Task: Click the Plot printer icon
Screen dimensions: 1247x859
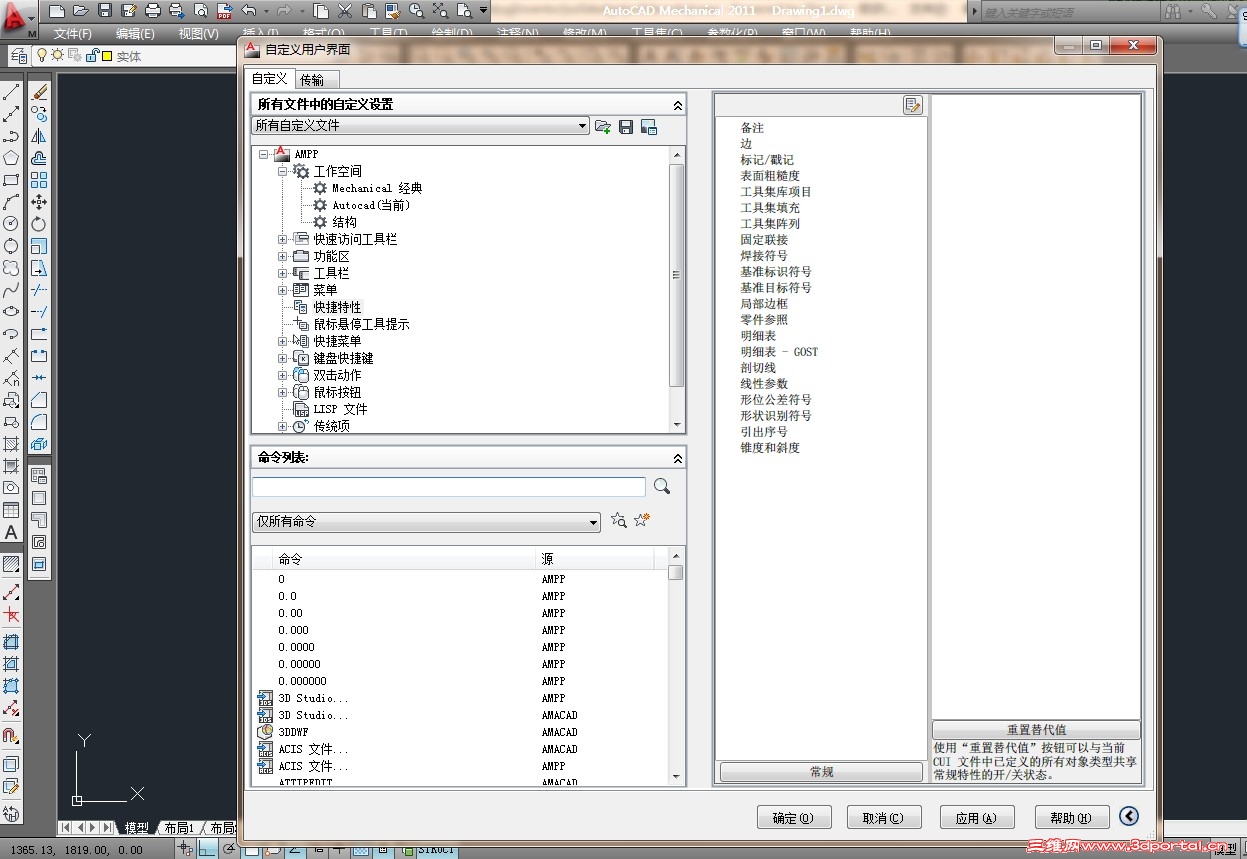Action: pyautogui.click(x=153, y=11)
